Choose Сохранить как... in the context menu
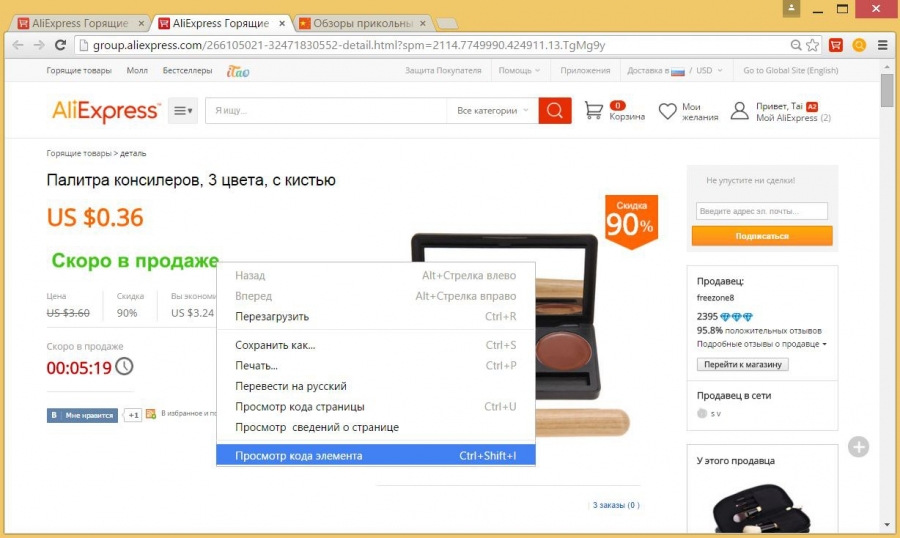Screen dimensions: 900x538 click(375, 345)
